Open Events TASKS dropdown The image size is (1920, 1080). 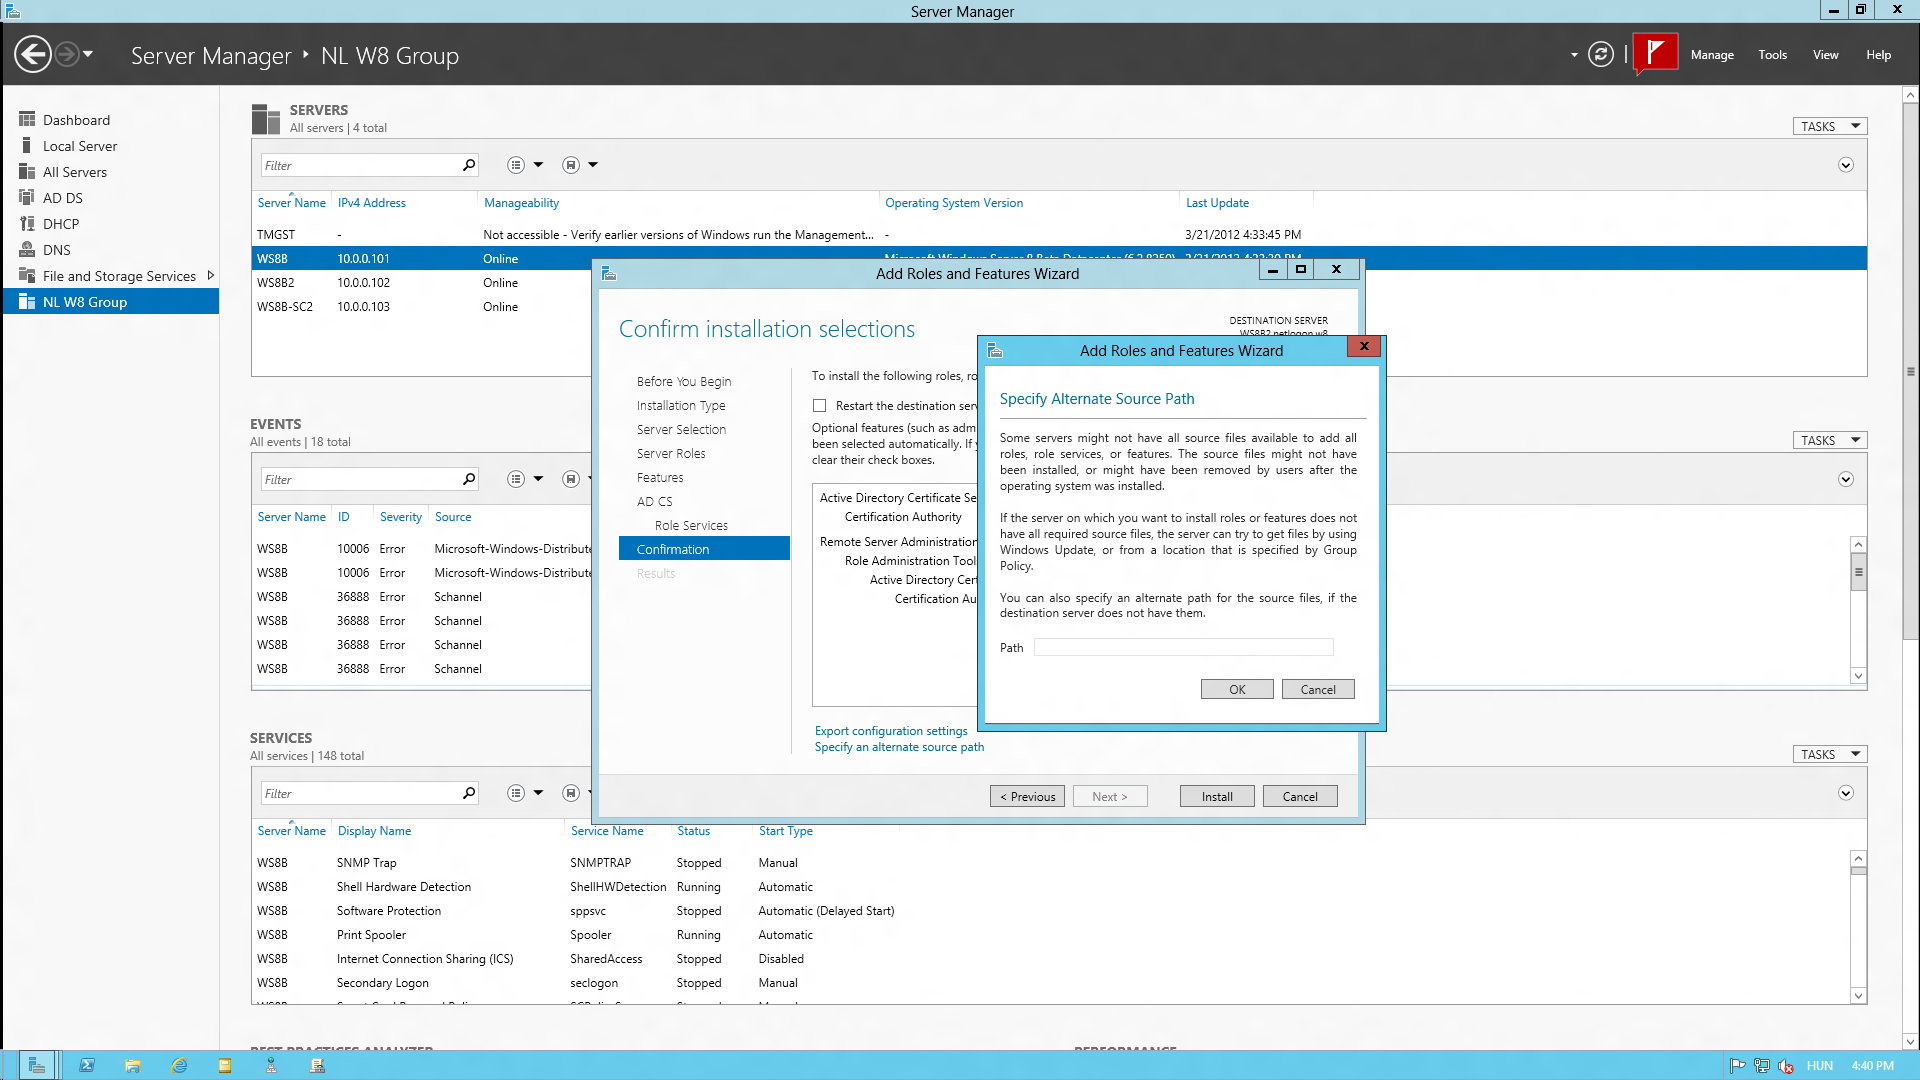click(1829, 440)
